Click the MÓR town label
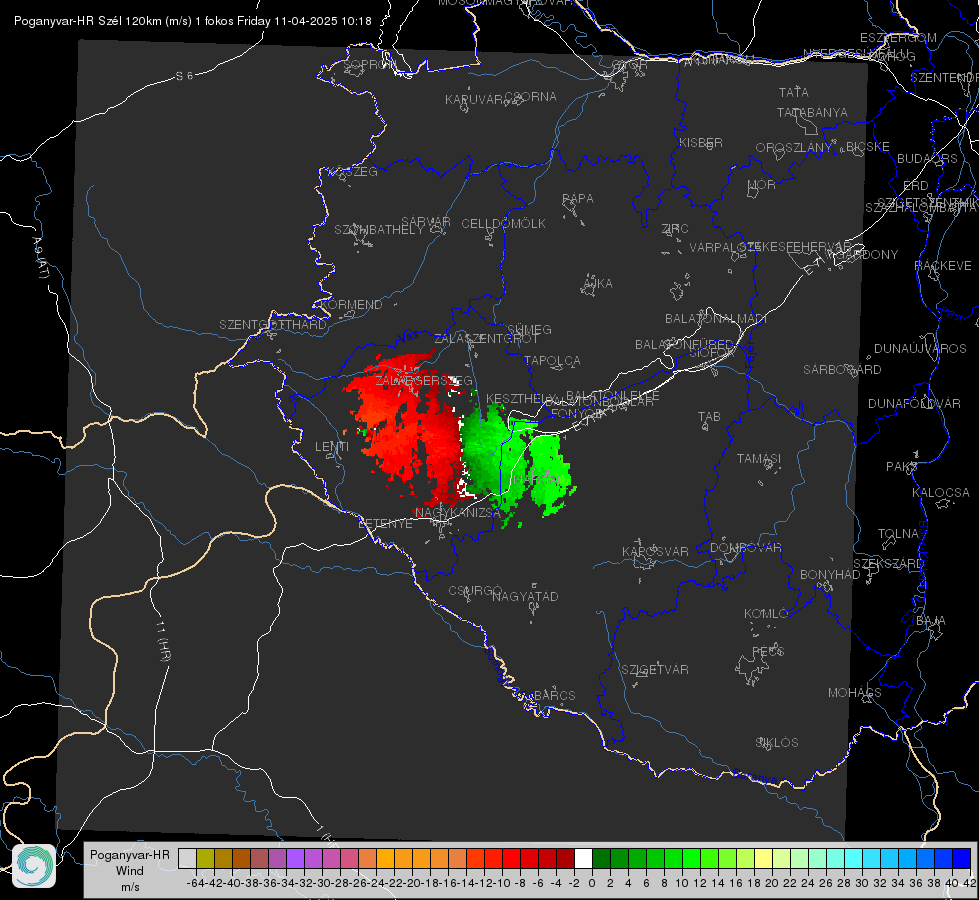Image resolution: width=979 pixels, height=900 pixels. [x=762, y=184]
